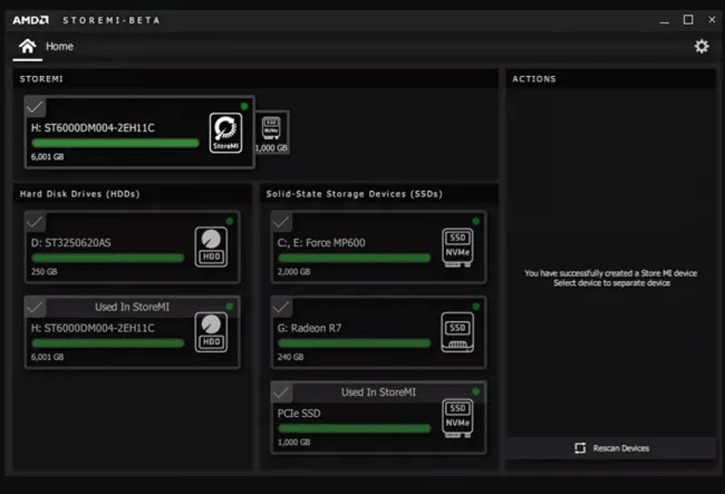Image resolution: width=725 pixels, height=494 pixels.
Task: Click green status dot on Radeon R7 card
Action: click(x=476, y=306)
